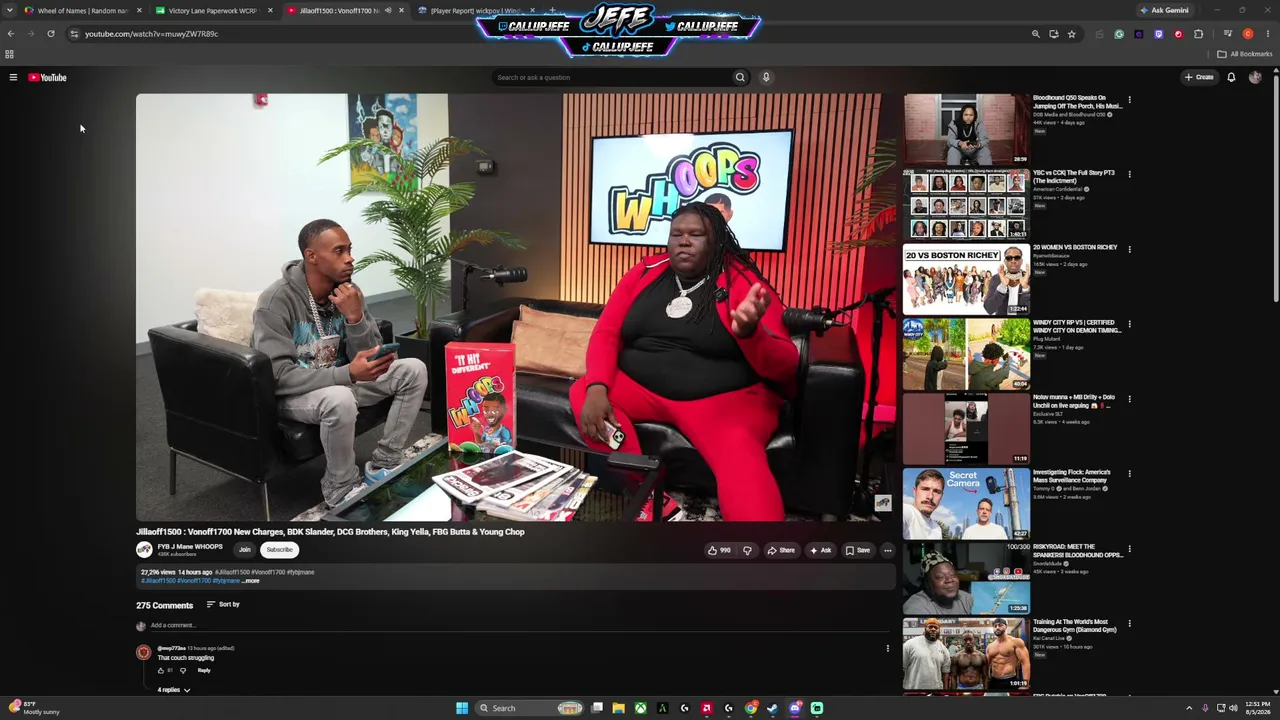Open the FYB J Mane WHOOPS channel name
Screen dimensions: 1280x720
point(190,547)
